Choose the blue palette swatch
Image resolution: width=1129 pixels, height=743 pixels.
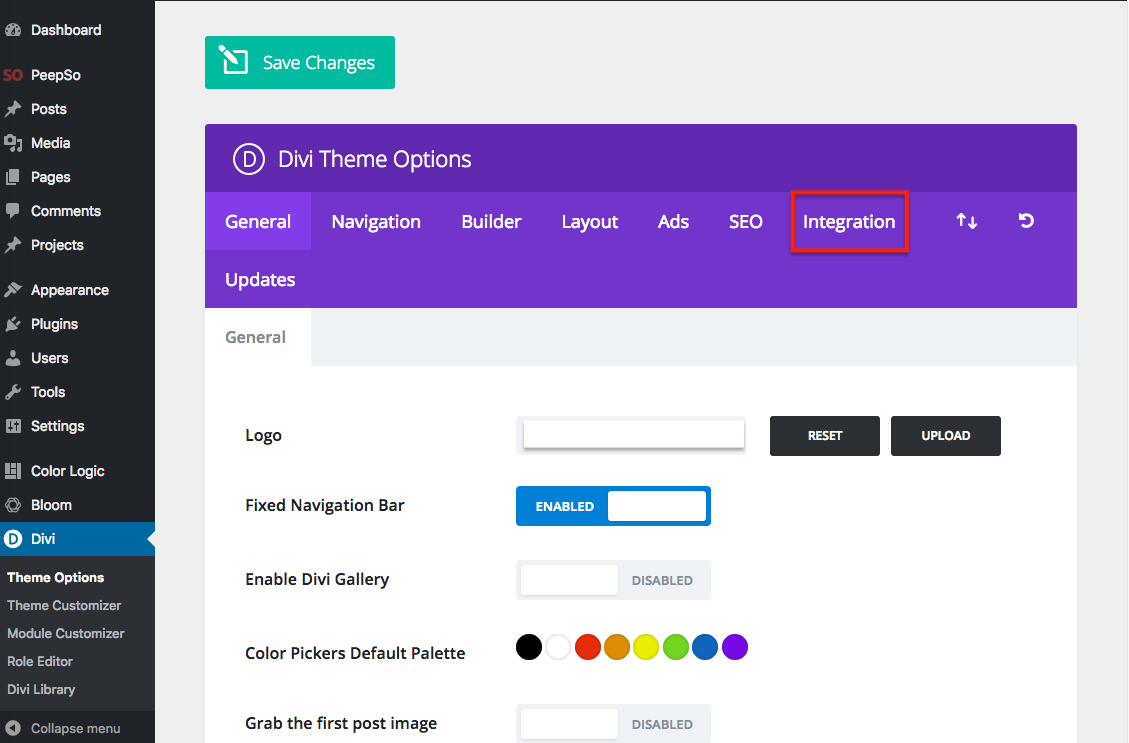click(x=705, y=647)
